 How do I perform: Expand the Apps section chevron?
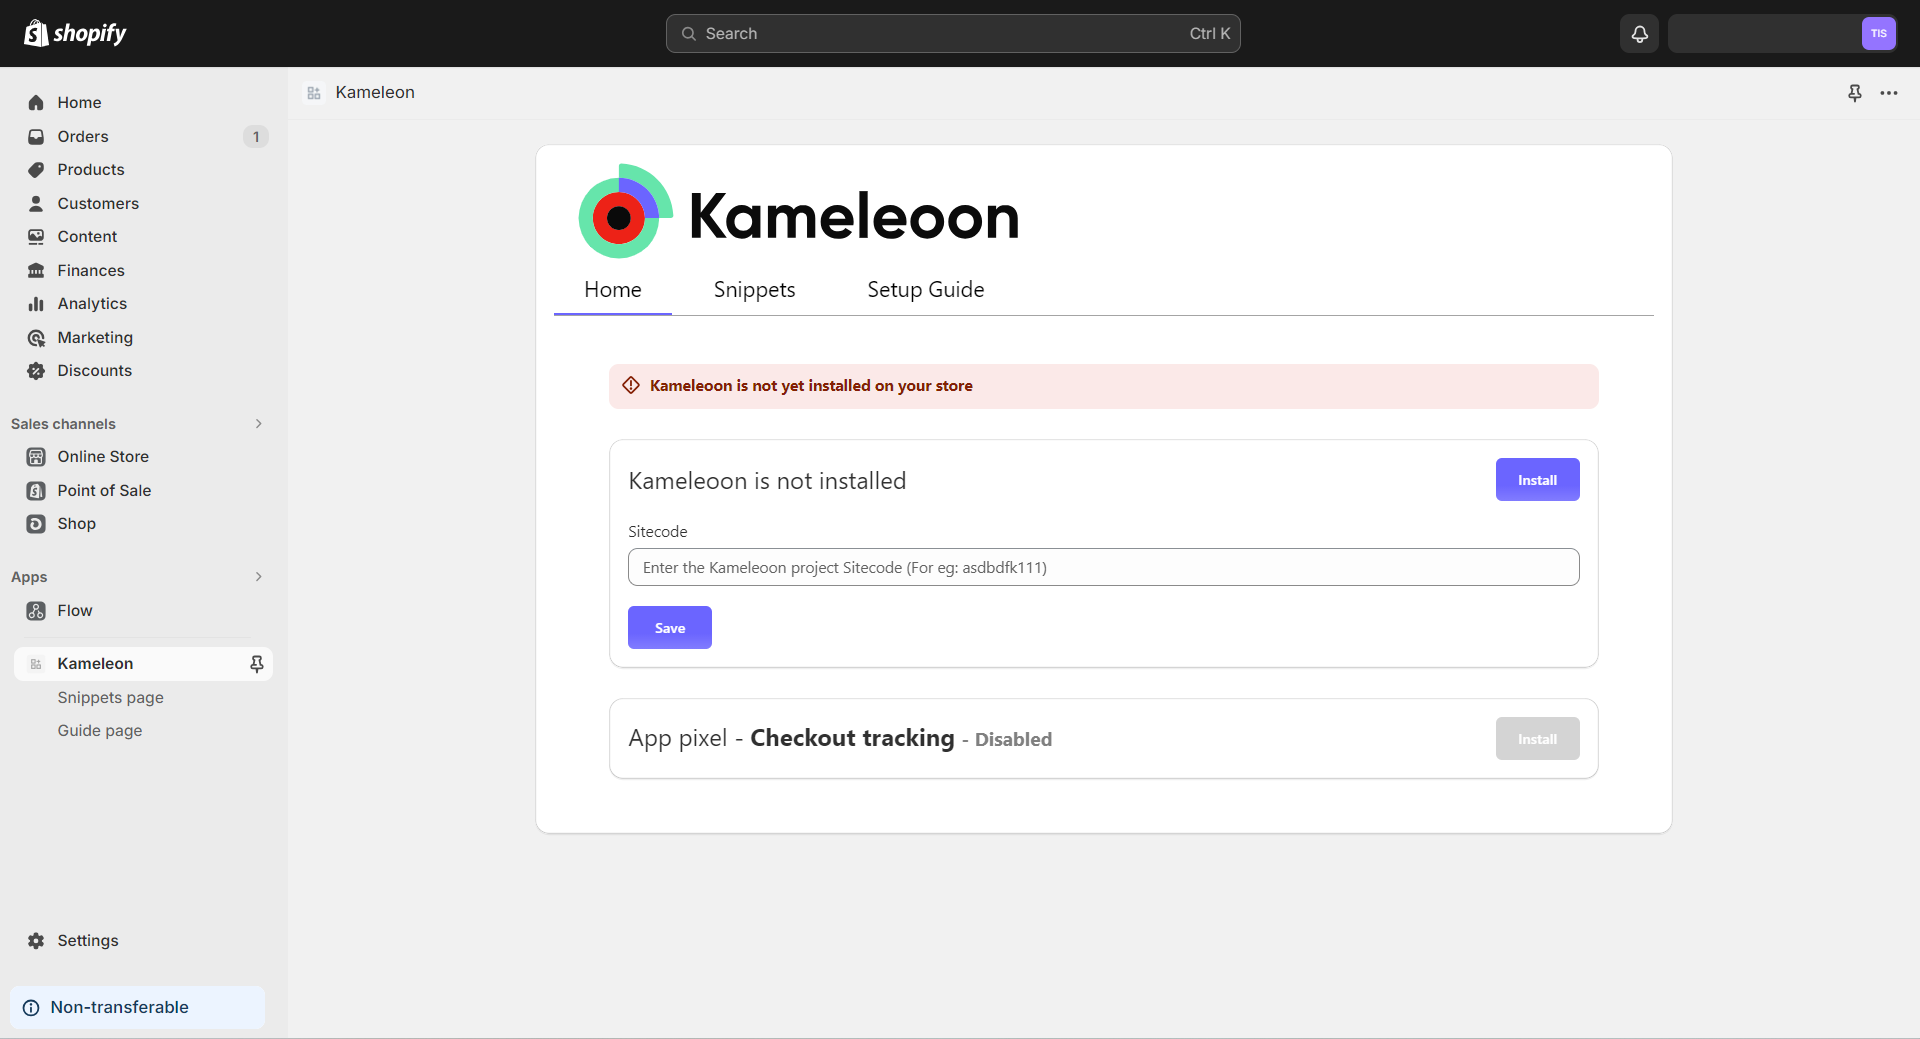pyautogui.click(x=258, y=577)
